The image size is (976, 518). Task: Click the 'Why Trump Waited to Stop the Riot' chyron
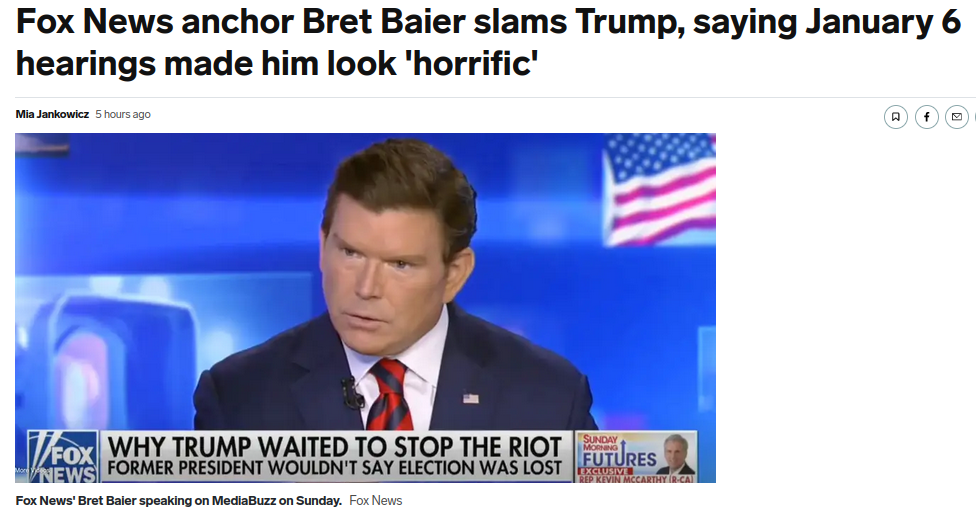pos(335,446)
